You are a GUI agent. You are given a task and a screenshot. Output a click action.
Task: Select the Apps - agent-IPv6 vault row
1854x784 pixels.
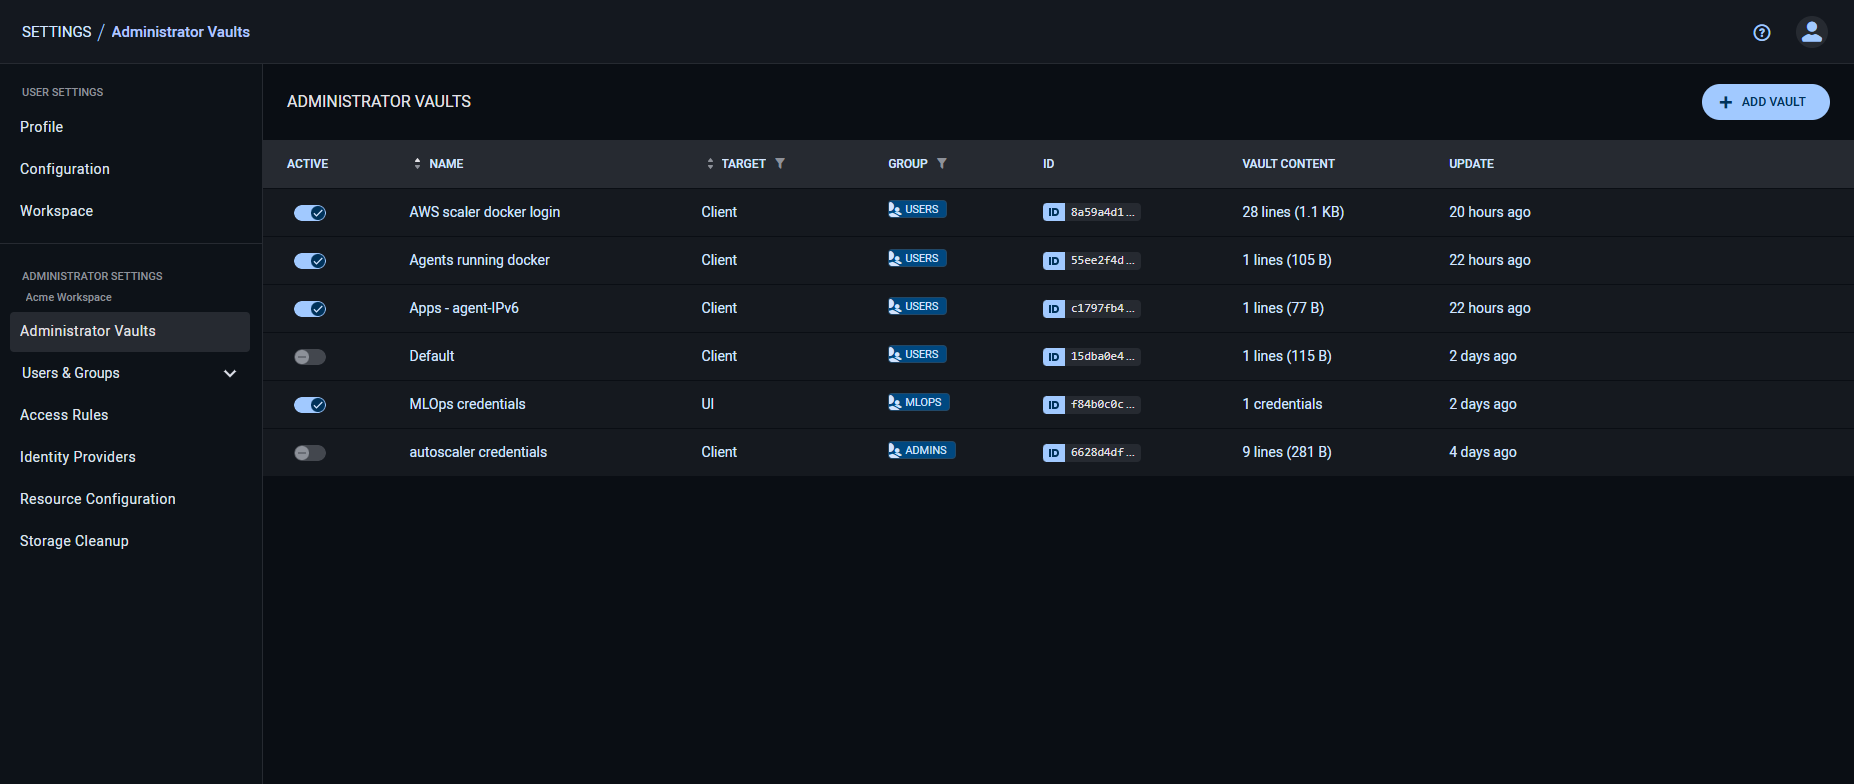[x=464, y=308]
